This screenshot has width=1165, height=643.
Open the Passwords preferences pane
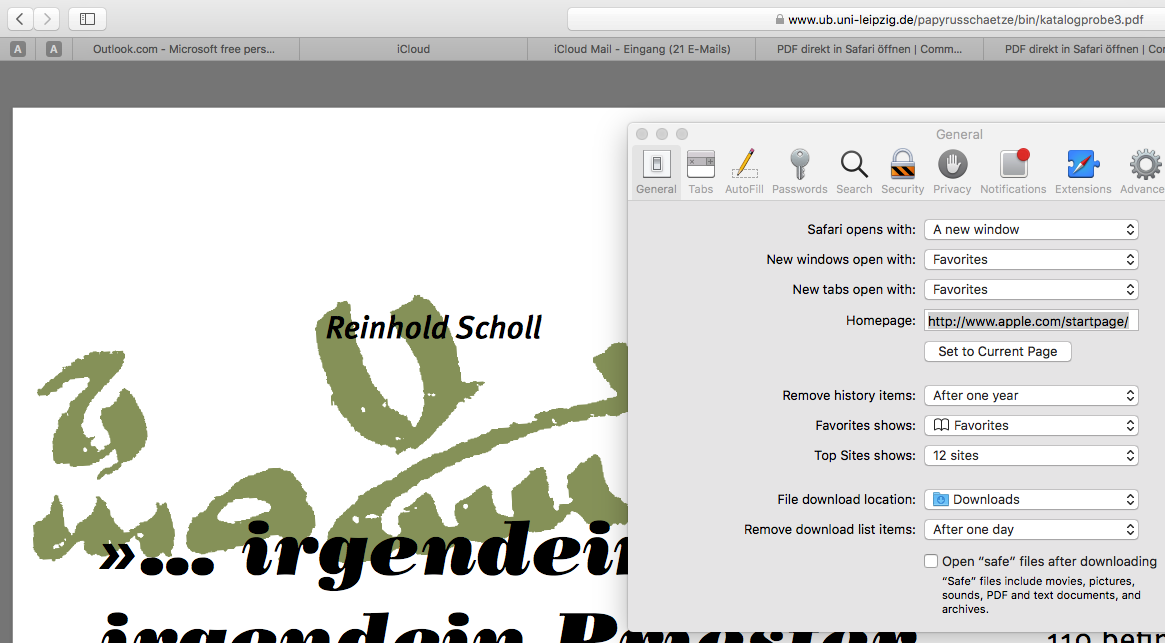click(x=799, y=172)
